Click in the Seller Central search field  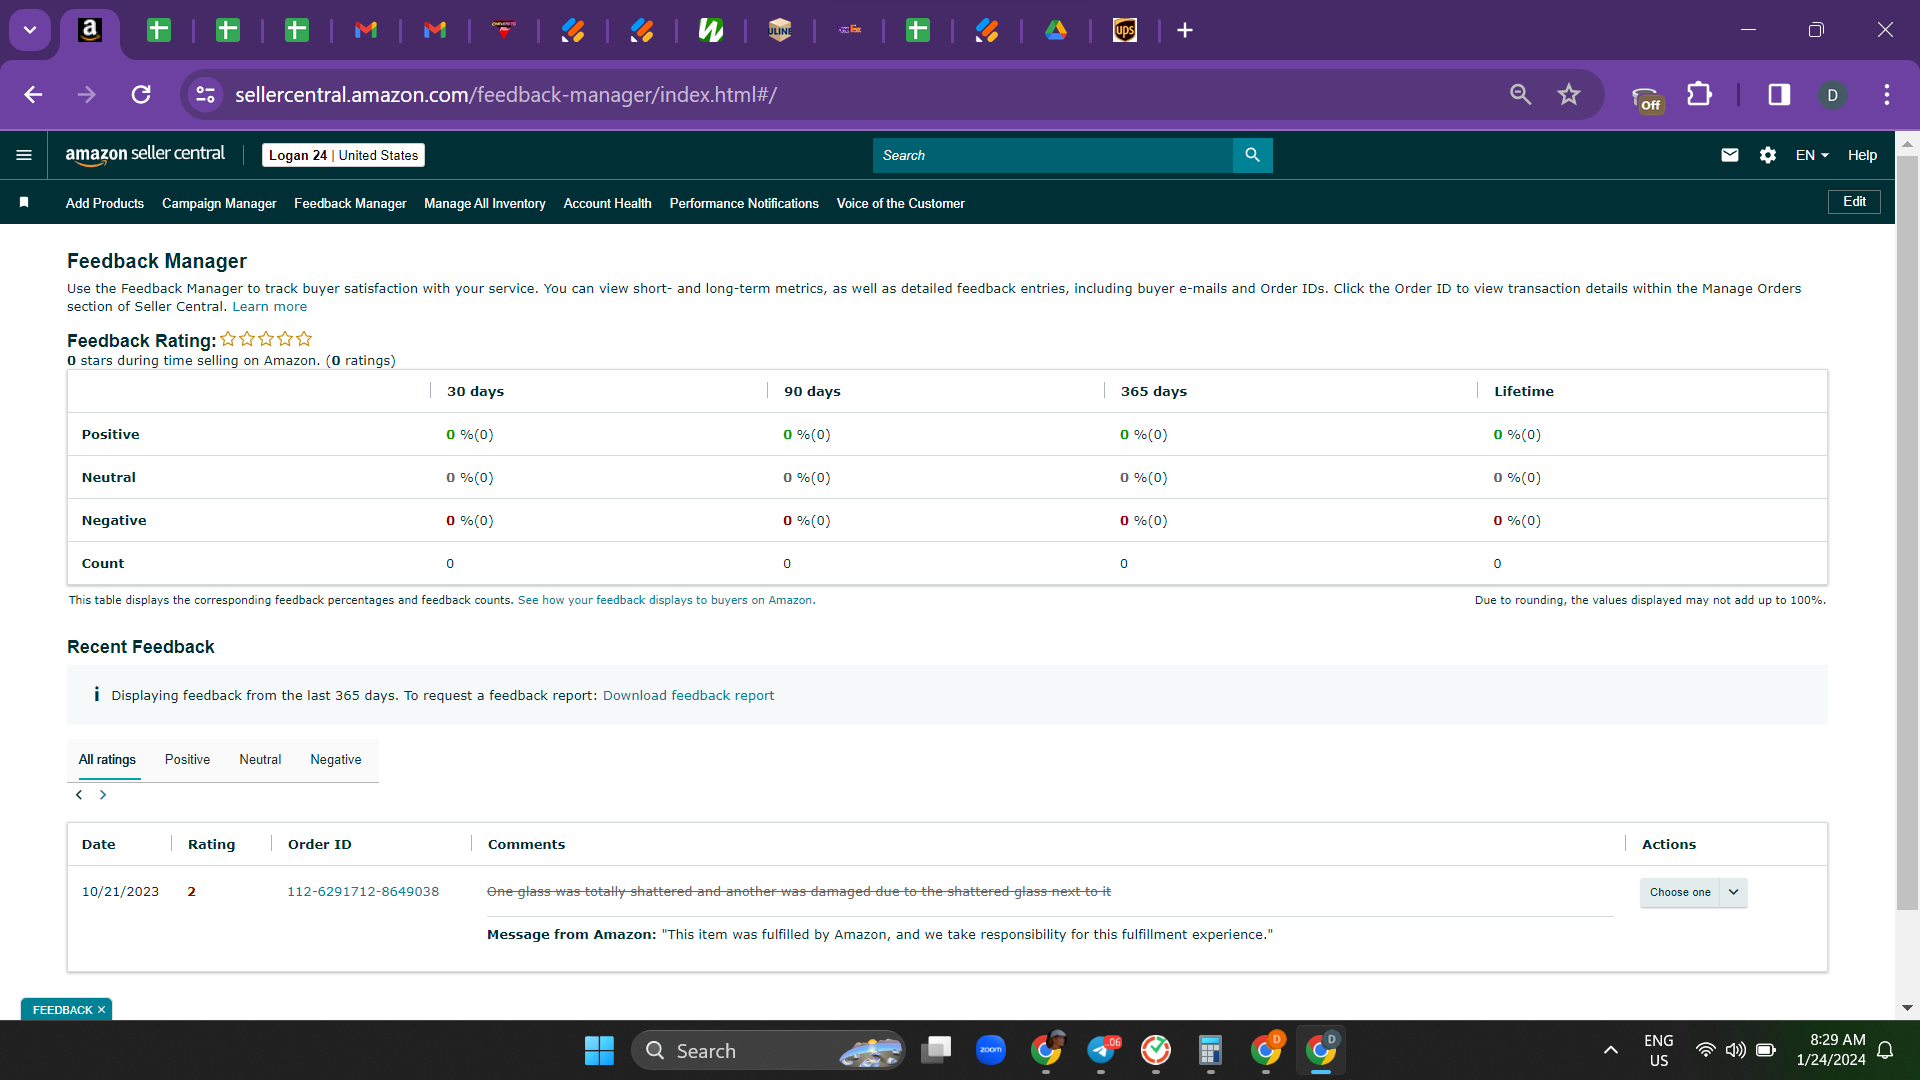1052,155
